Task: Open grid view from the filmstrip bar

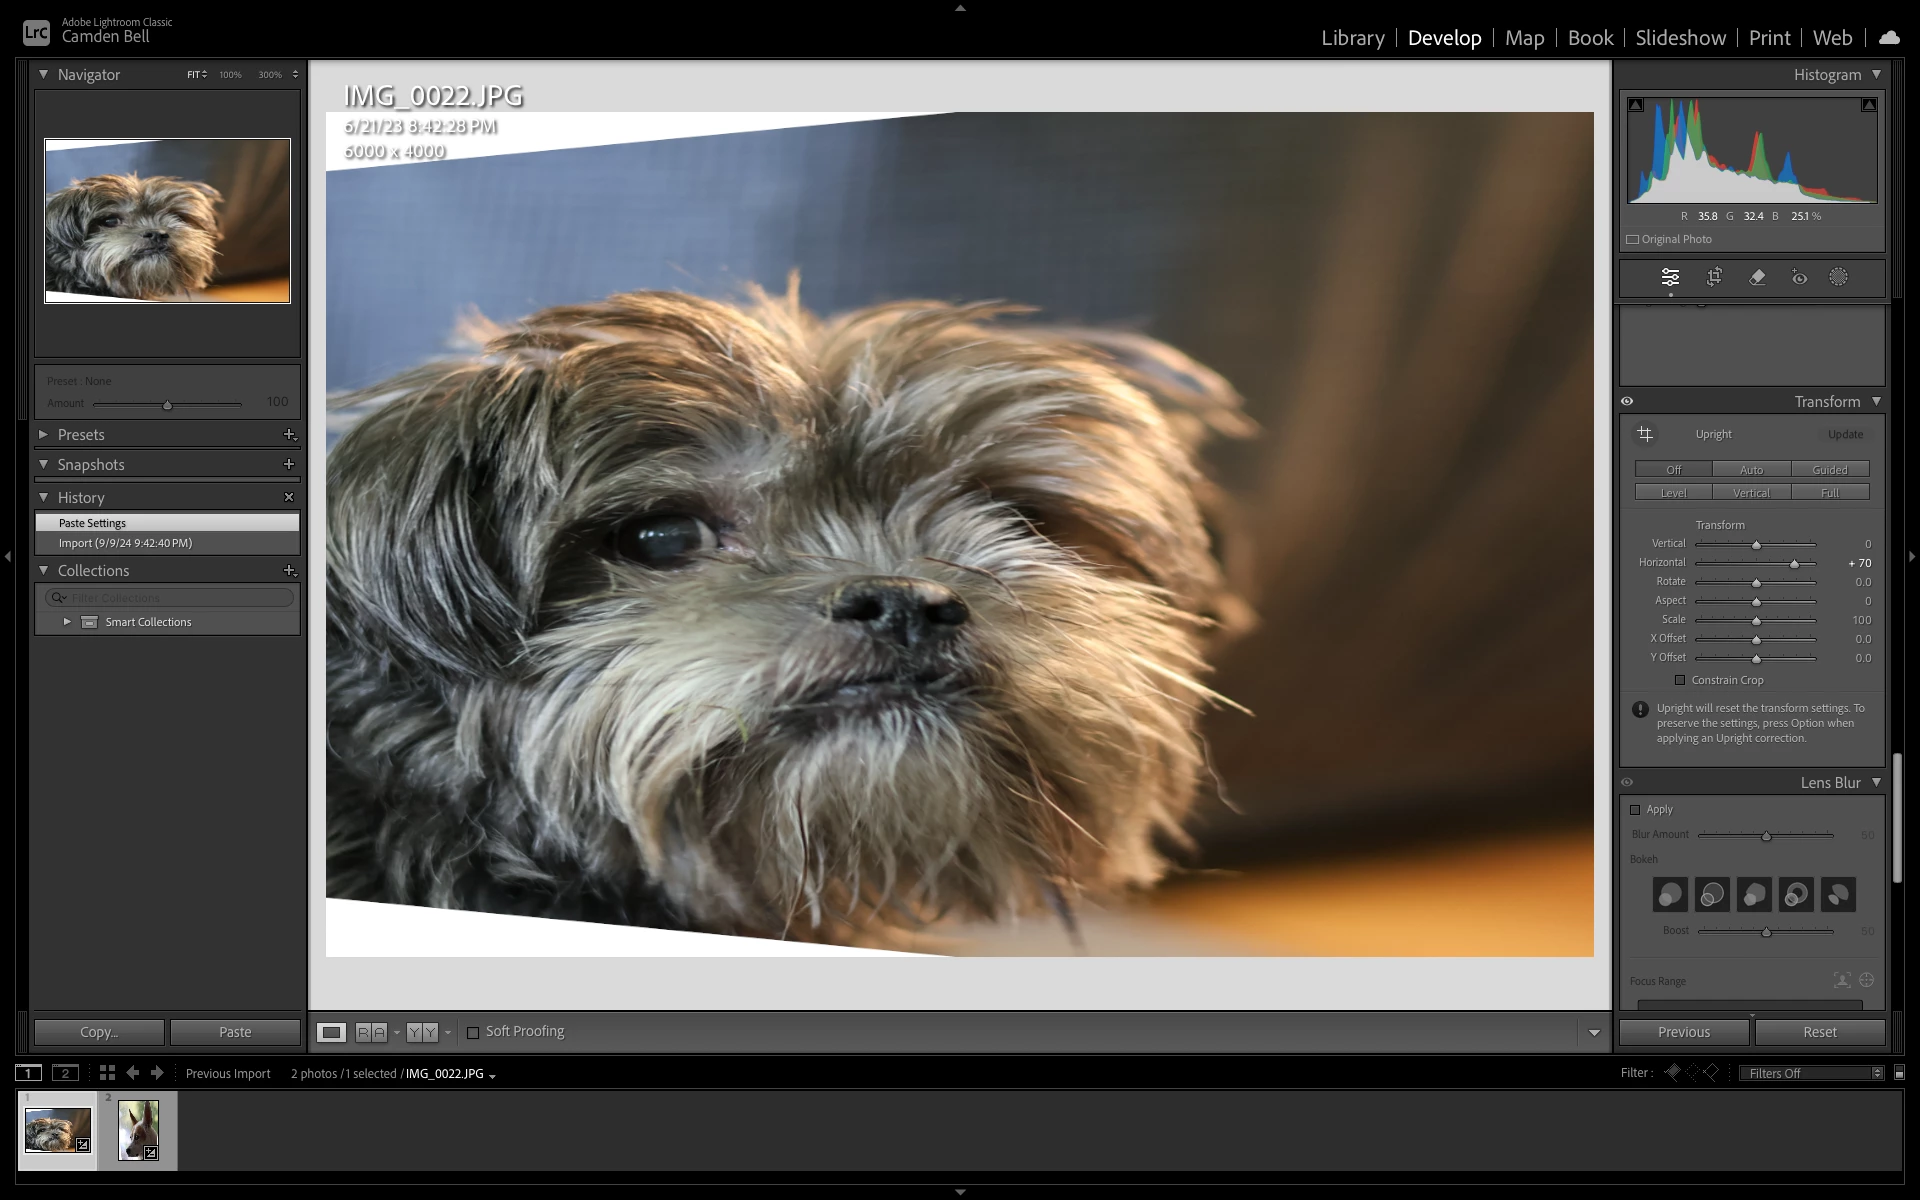Action: [107, 1073]
